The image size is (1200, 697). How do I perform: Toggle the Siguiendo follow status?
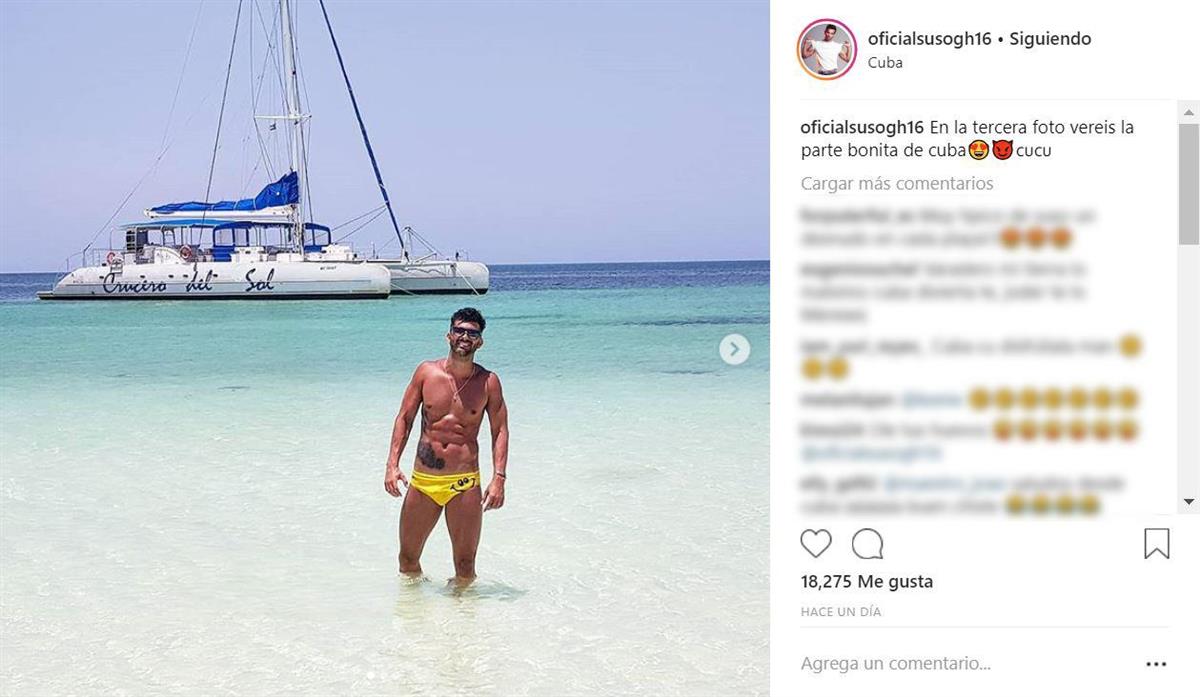(x=1050, y=39)
